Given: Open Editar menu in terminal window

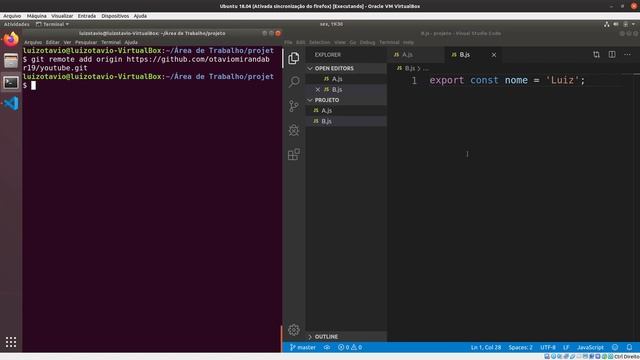Looking at the screenshot, I should coord(53,42).
